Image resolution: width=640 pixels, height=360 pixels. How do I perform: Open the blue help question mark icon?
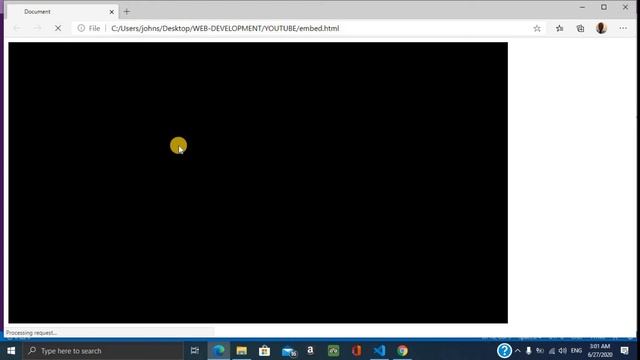point(504,351)
